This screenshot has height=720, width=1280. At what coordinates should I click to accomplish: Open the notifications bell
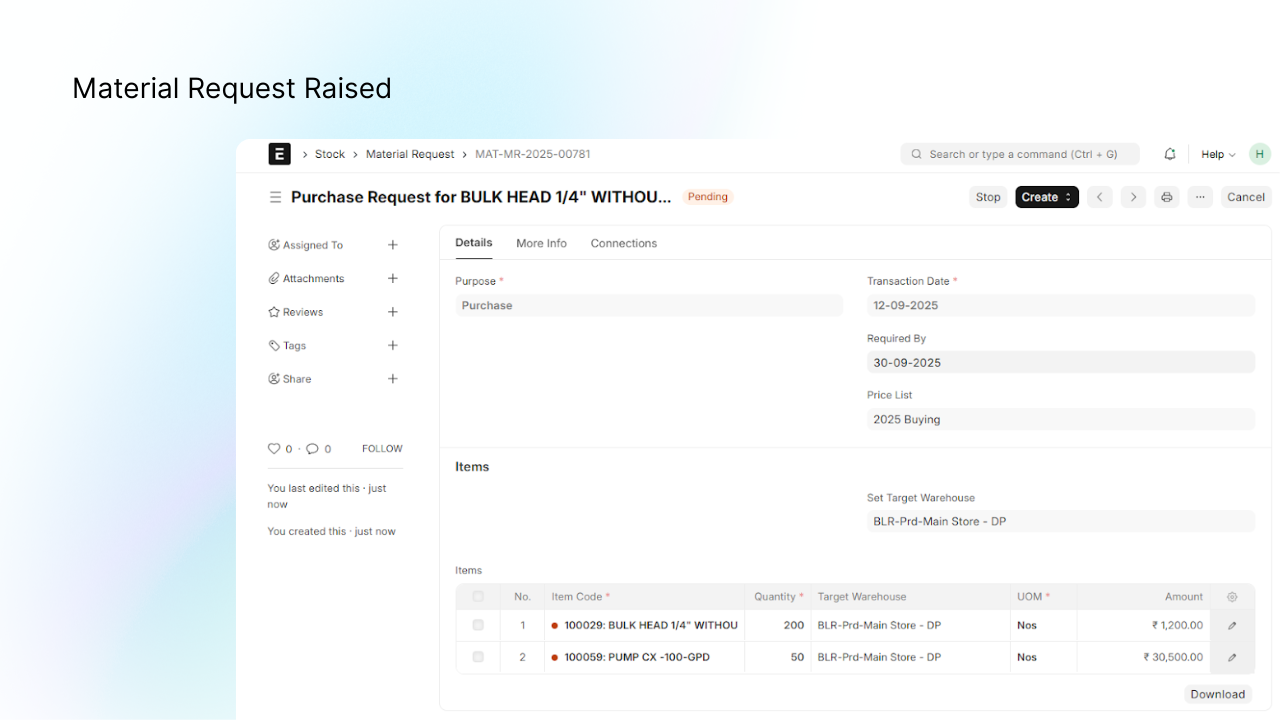click(x=1170, y=154)
